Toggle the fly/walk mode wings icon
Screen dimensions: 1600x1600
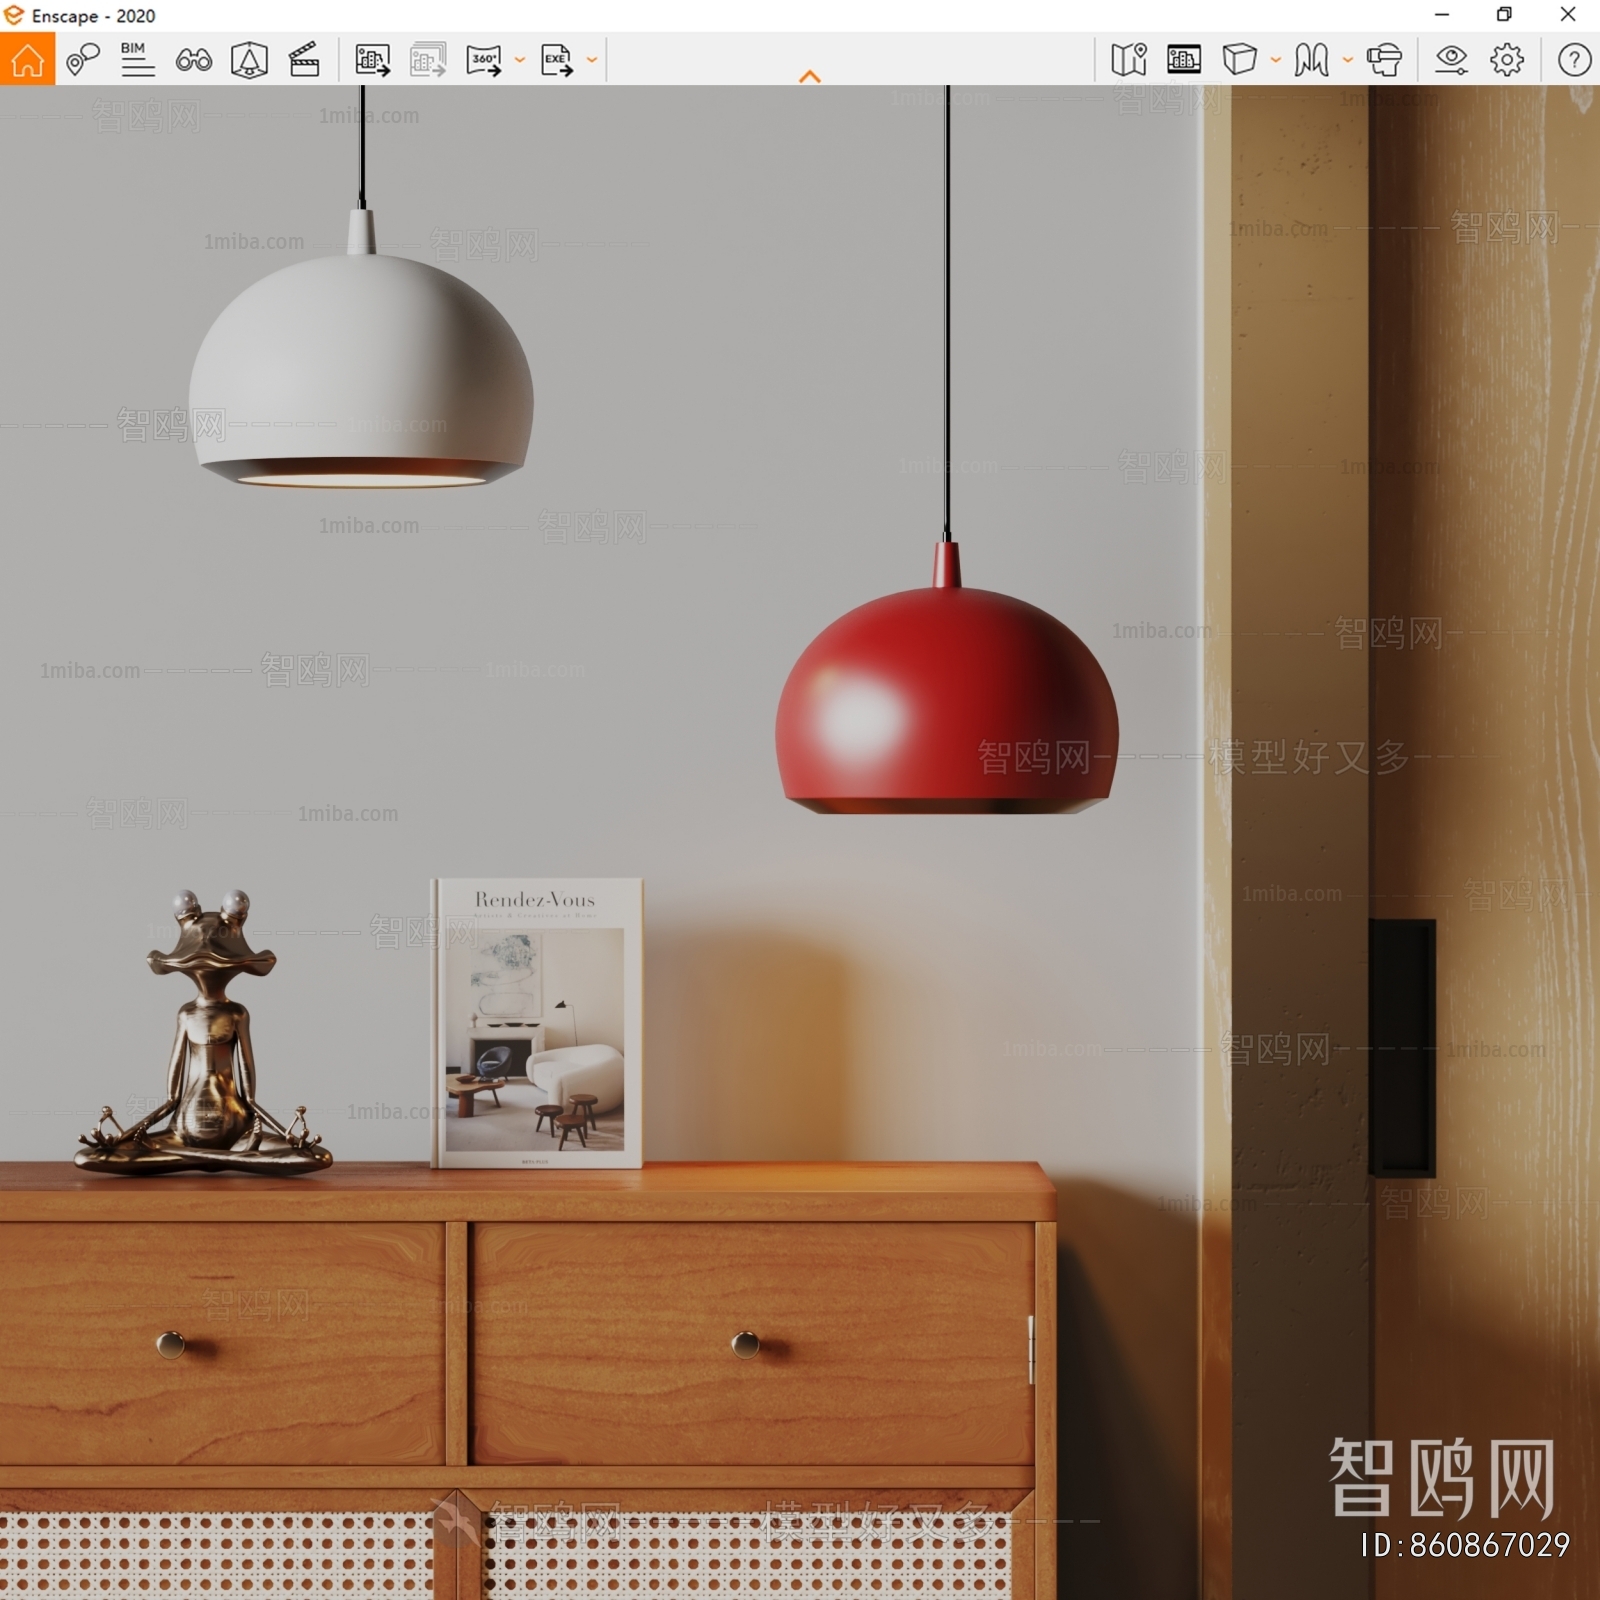(x=1312, y=60)
